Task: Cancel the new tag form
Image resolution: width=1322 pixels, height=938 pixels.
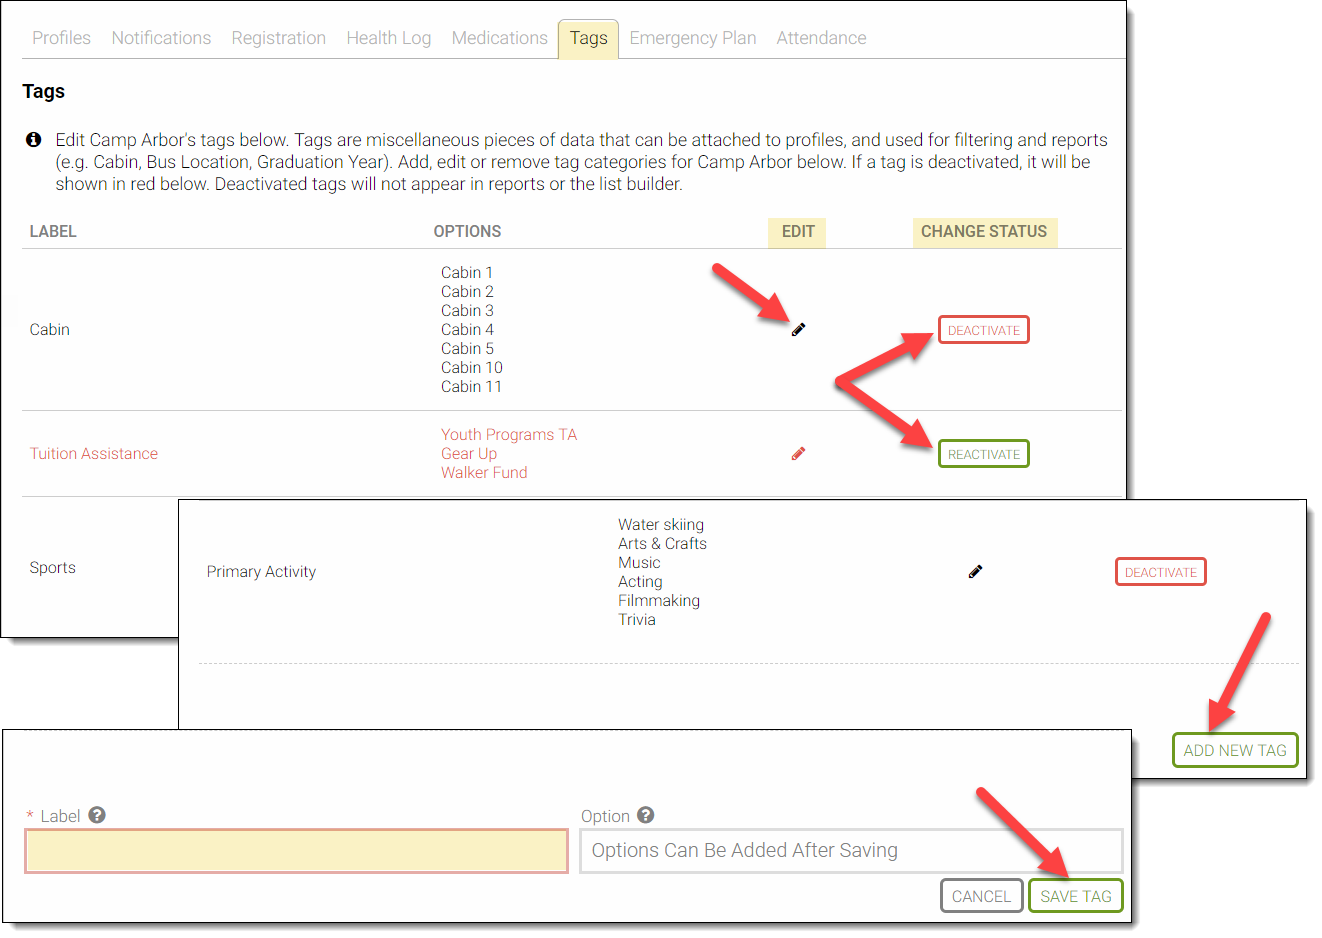Action: [981, 896]
